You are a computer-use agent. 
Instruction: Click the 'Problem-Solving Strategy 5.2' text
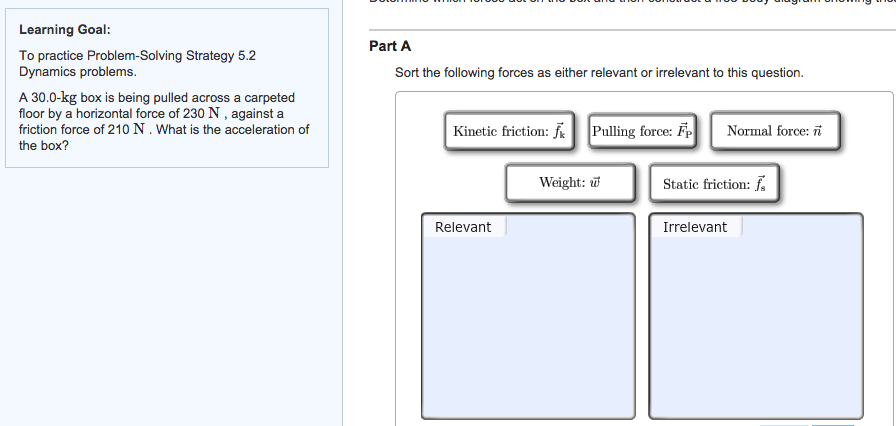click(171, 56)
